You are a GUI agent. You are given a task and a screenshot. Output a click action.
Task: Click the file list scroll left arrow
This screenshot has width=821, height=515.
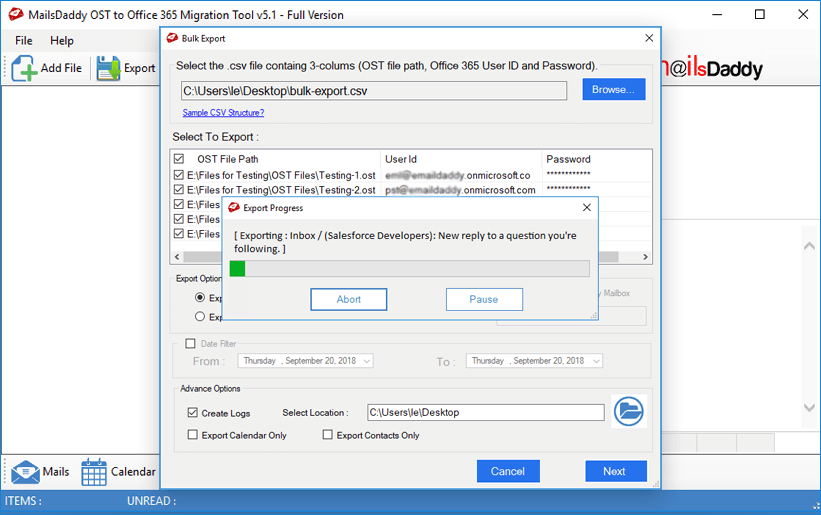177,256
